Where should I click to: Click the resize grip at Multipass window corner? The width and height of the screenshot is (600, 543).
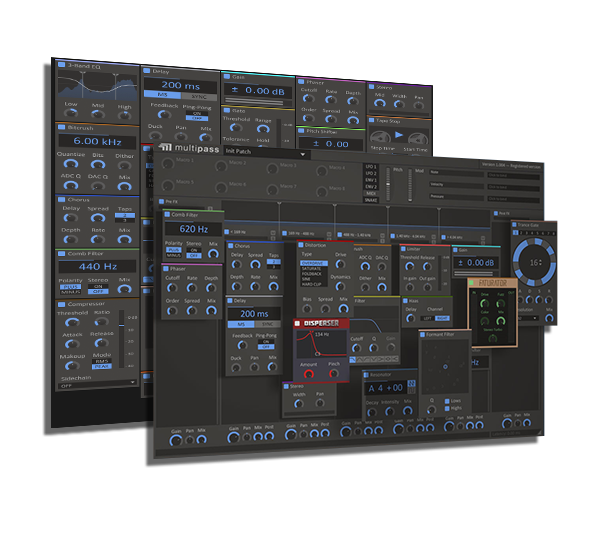tap(540, 432)
